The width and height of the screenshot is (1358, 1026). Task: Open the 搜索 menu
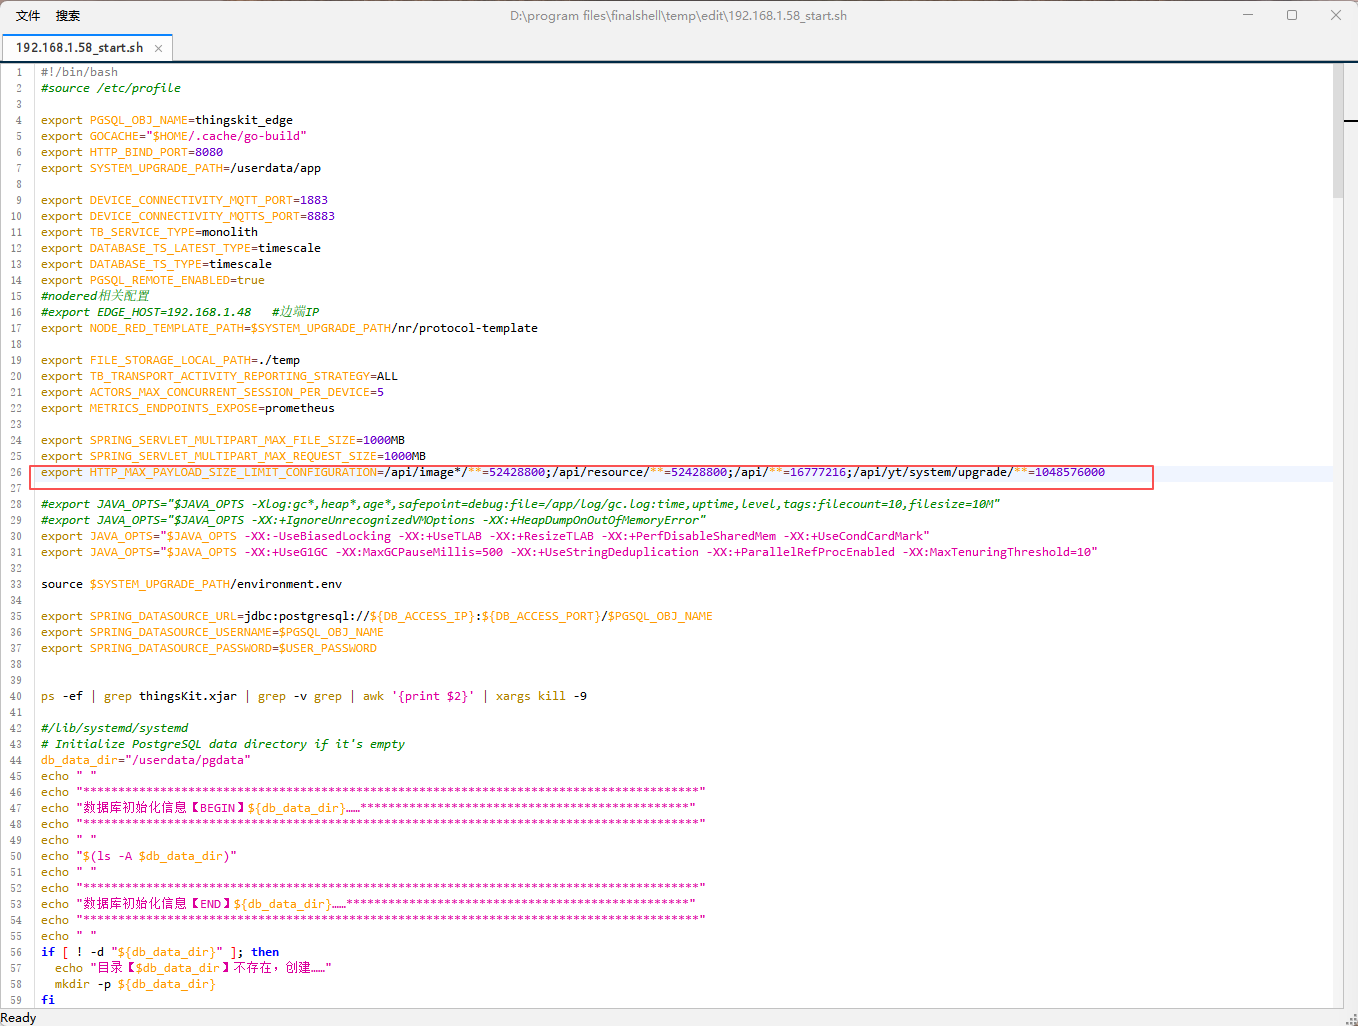coord(68,15)
